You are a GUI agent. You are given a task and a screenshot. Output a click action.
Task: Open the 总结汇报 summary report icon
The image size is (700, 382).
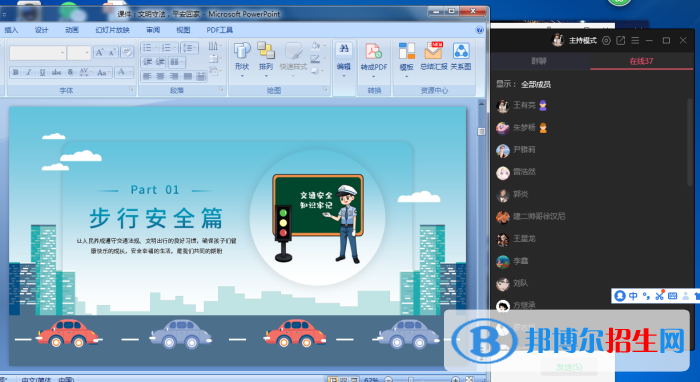(x=433, y=57)
